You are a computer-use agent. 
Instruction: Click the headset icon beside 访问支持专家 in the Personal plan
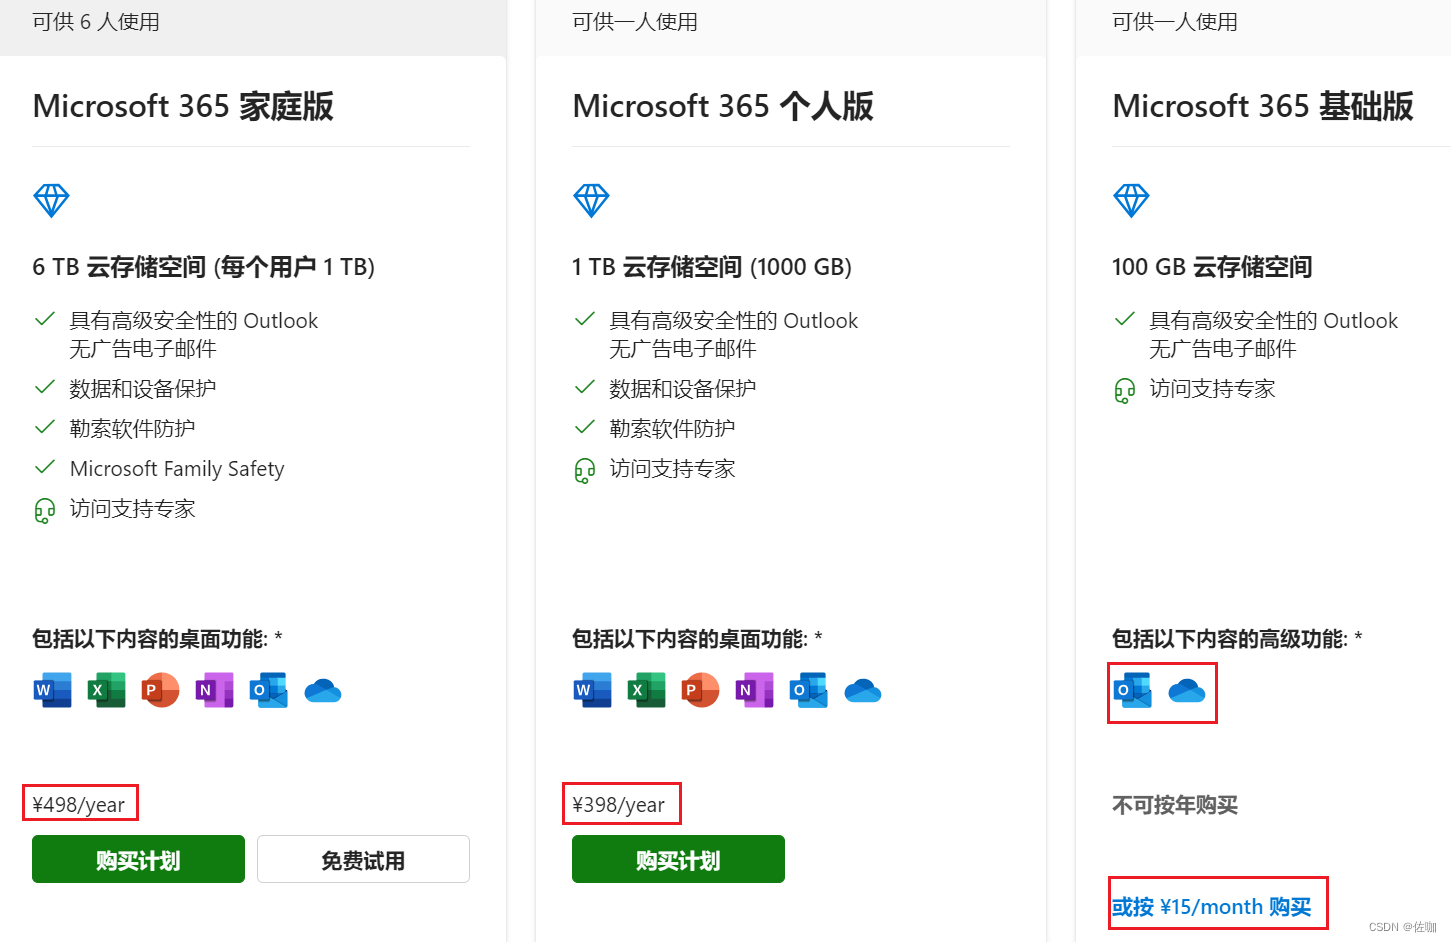(585, 470)
